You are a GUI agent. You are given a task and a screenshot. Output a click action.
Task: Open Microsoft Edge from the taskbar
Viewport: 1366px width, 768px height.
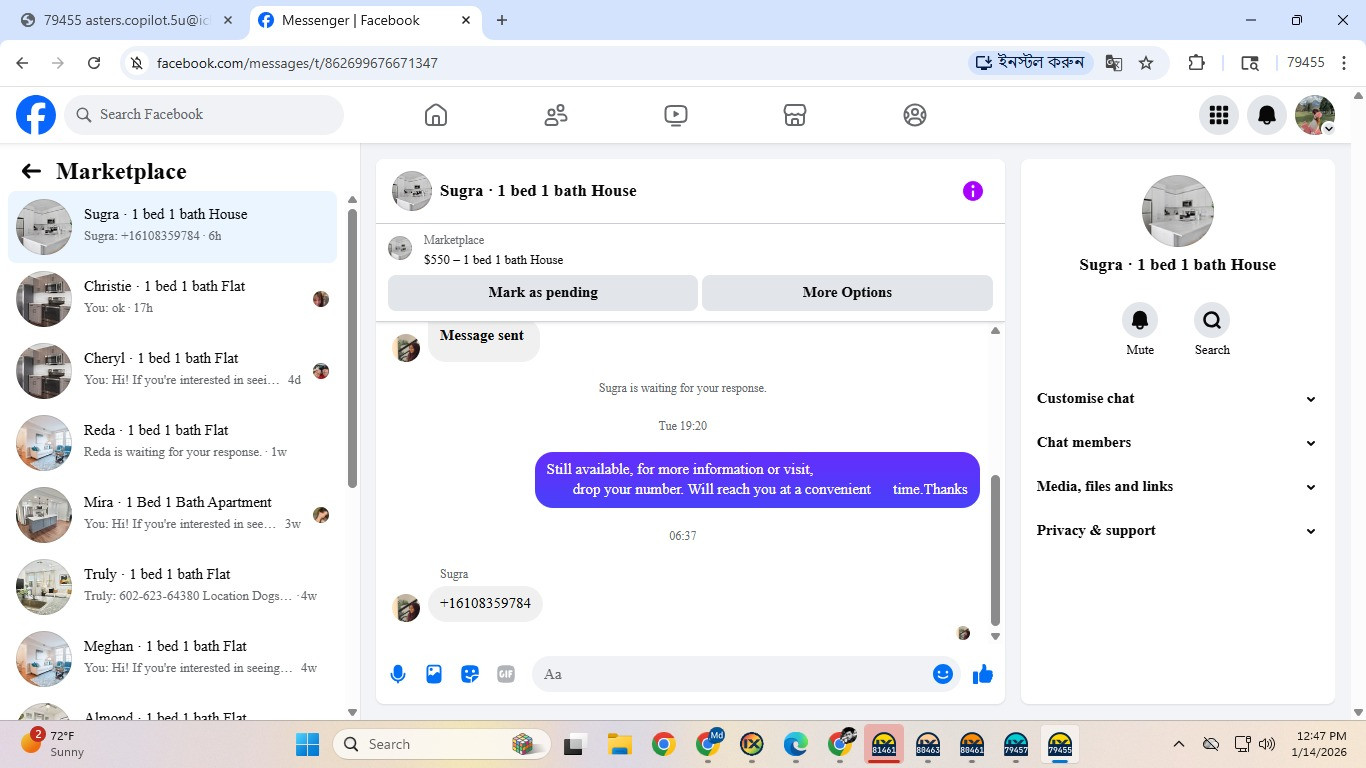[795, 744]
